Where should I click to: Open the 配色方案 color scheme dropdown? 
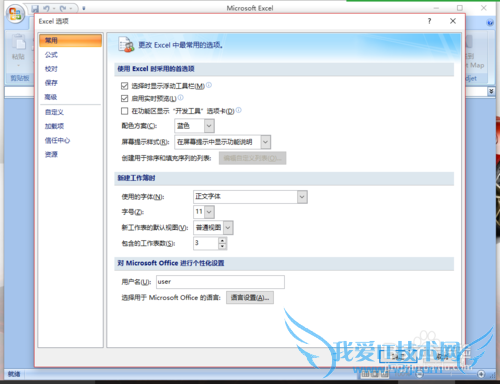[x=209, y=126]
